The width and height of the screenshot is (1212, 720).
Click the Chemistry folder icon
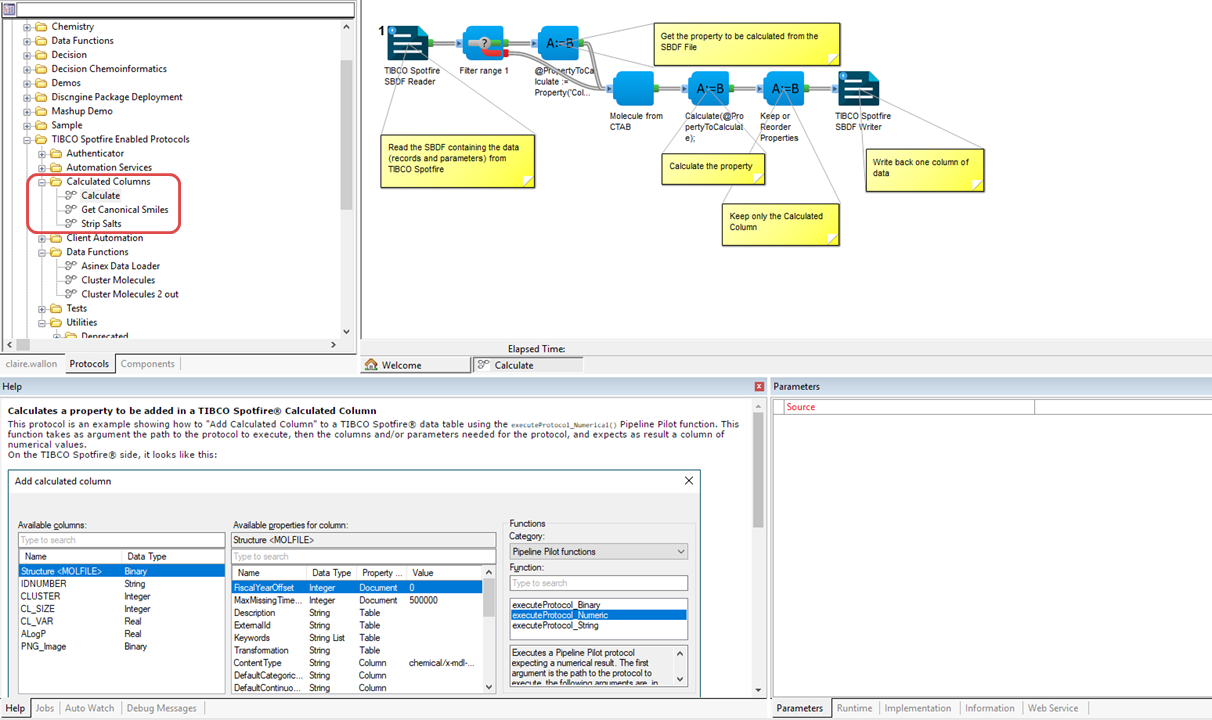coord(41,27)
